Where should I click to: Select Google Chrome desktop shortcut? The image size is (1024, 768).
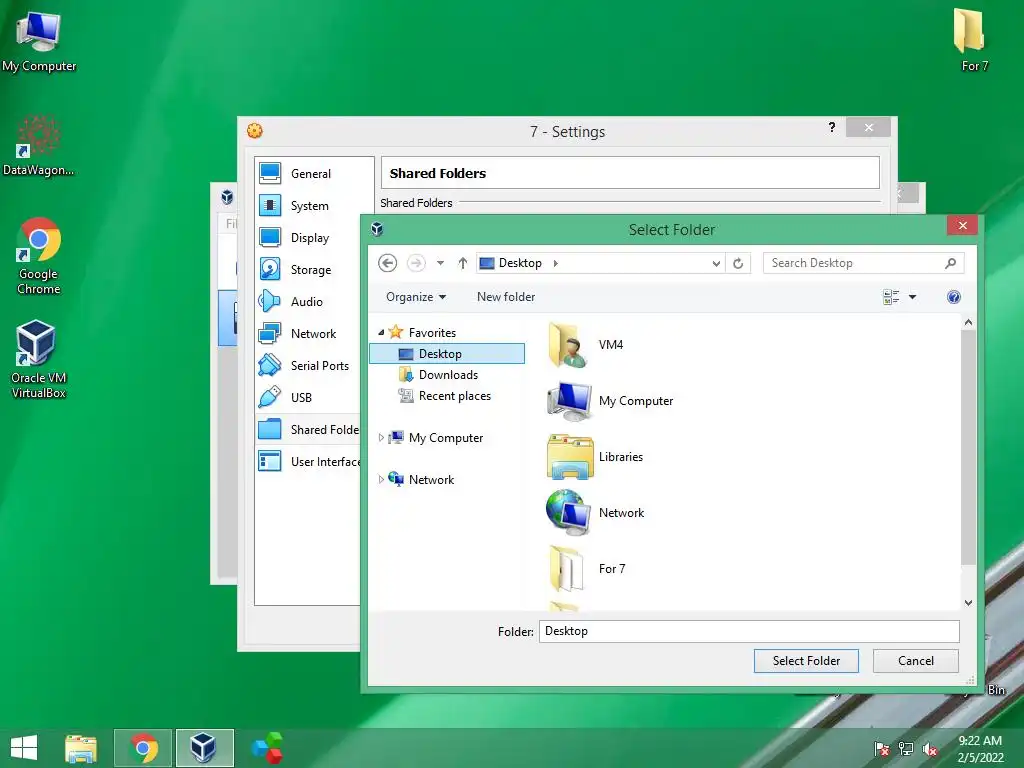tap(38, 256)
